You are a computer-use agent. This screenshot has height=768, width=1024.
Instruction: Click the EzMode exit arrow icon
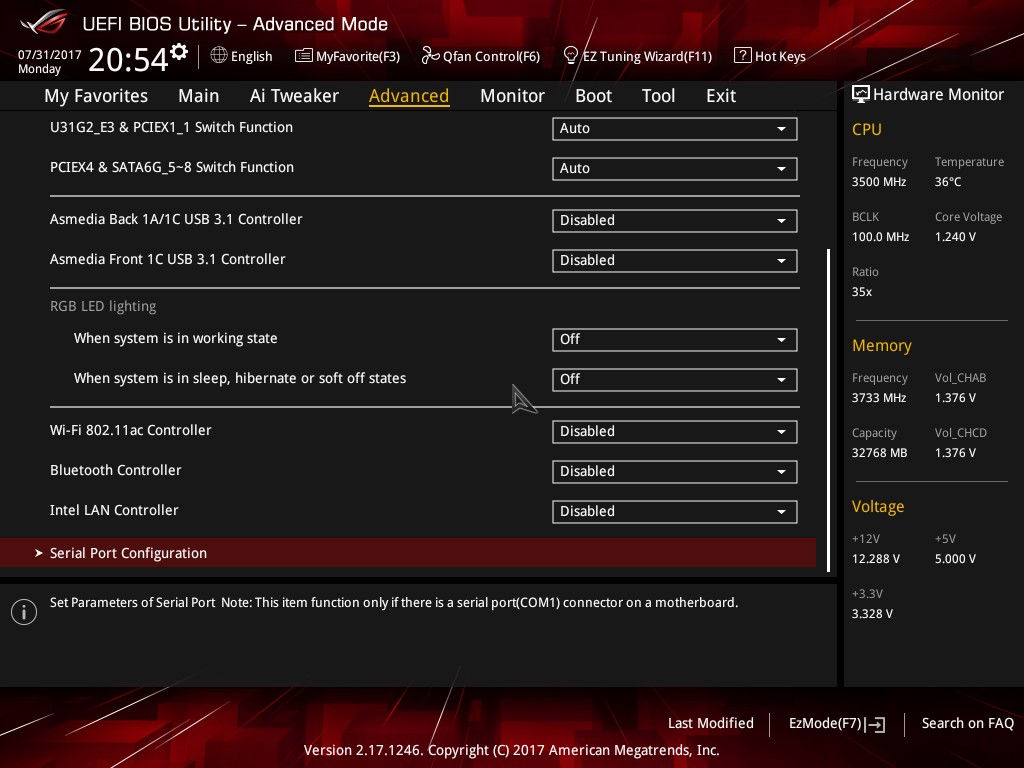(x=875, y=724)
